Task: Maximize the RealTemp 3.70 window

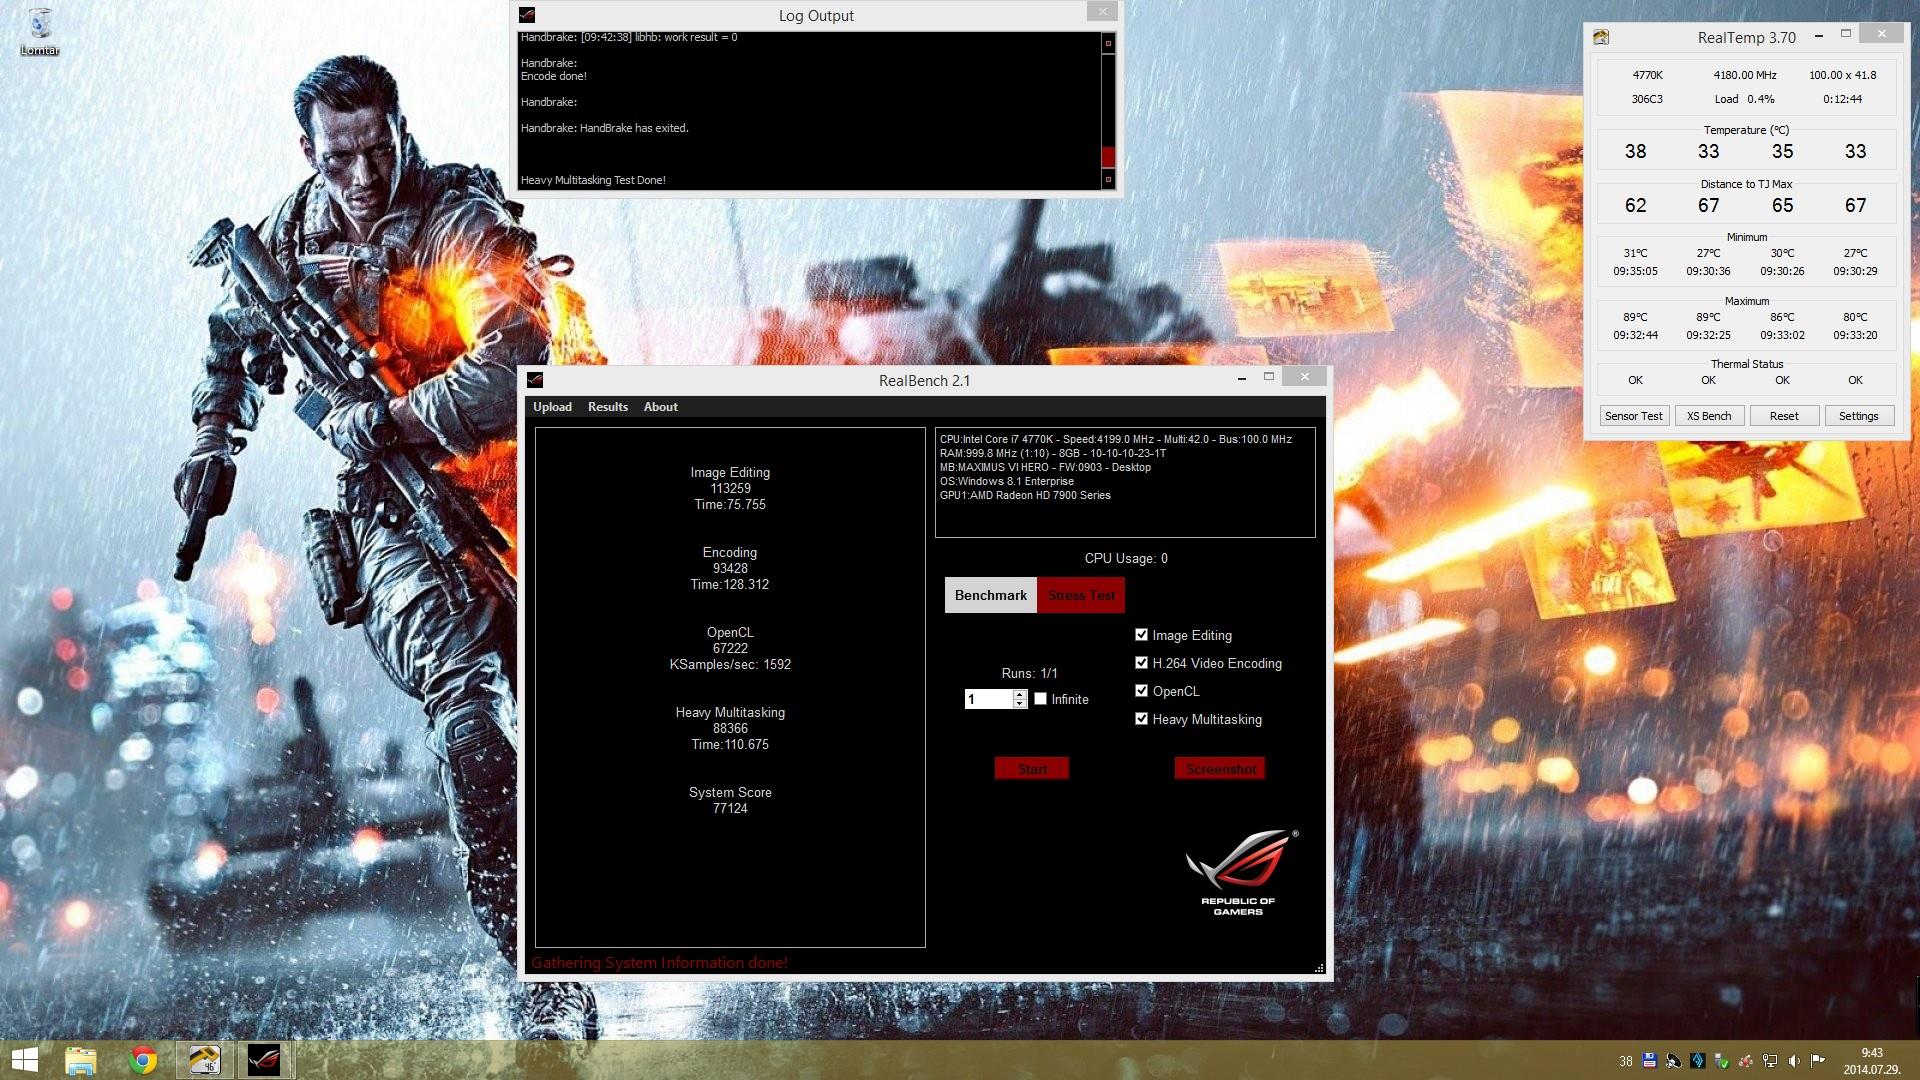Action: 1846,34
